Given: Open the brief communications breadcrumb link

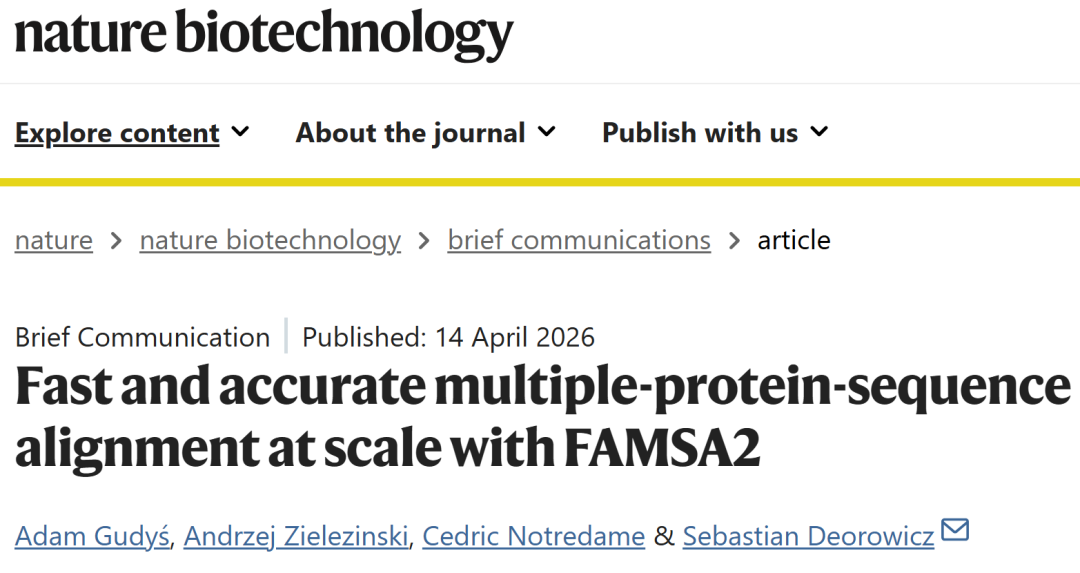Looking at the screenshot, I should pyautogui.click(x=579, y=241).
